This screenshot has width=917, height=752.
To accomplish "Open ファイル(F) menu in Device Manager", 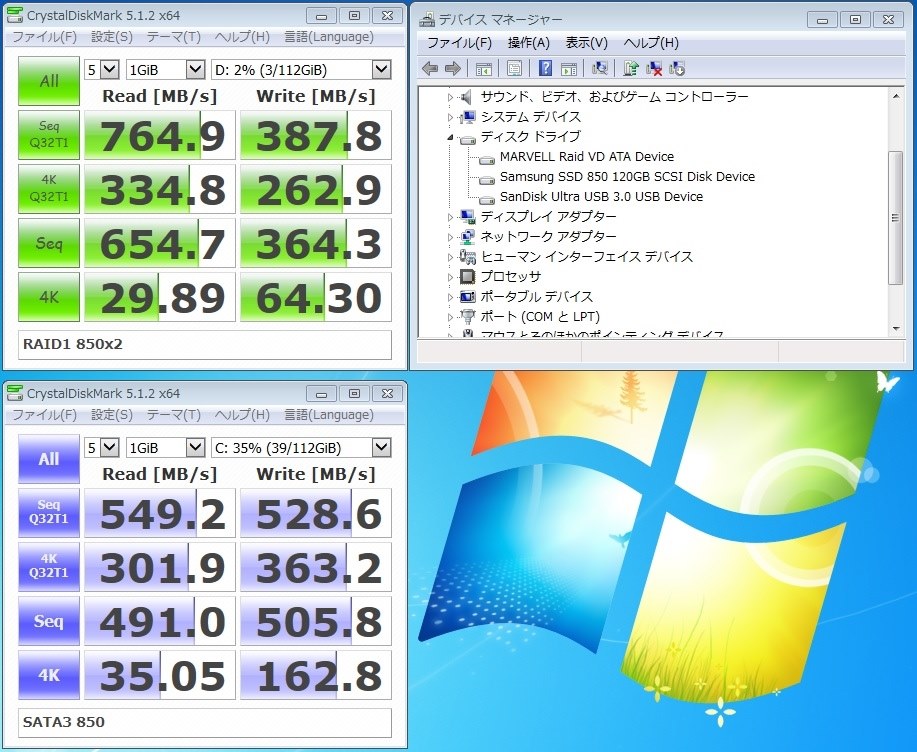I will (459, 43).
